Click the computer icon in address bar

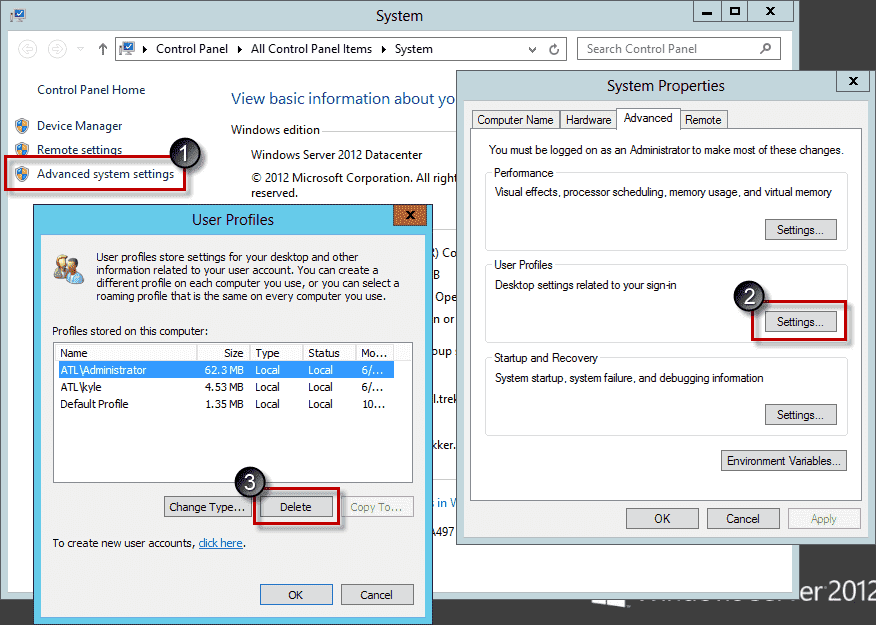coord(127,49)
